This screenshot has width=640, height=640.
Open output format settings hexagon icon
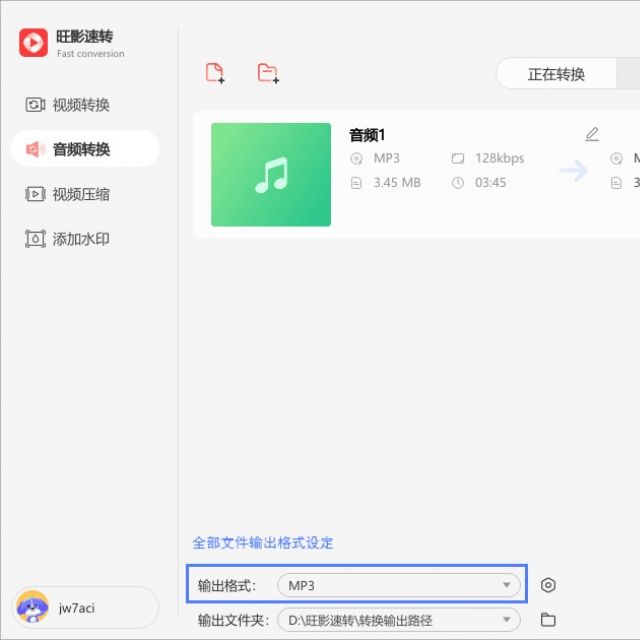tap(548, 585)
